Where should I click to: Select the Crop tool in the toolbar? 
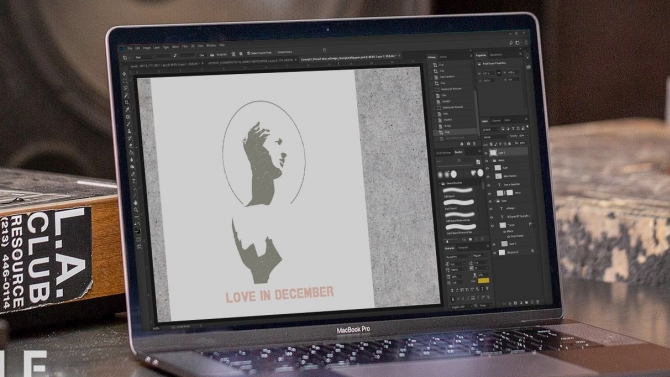[126, 103]
